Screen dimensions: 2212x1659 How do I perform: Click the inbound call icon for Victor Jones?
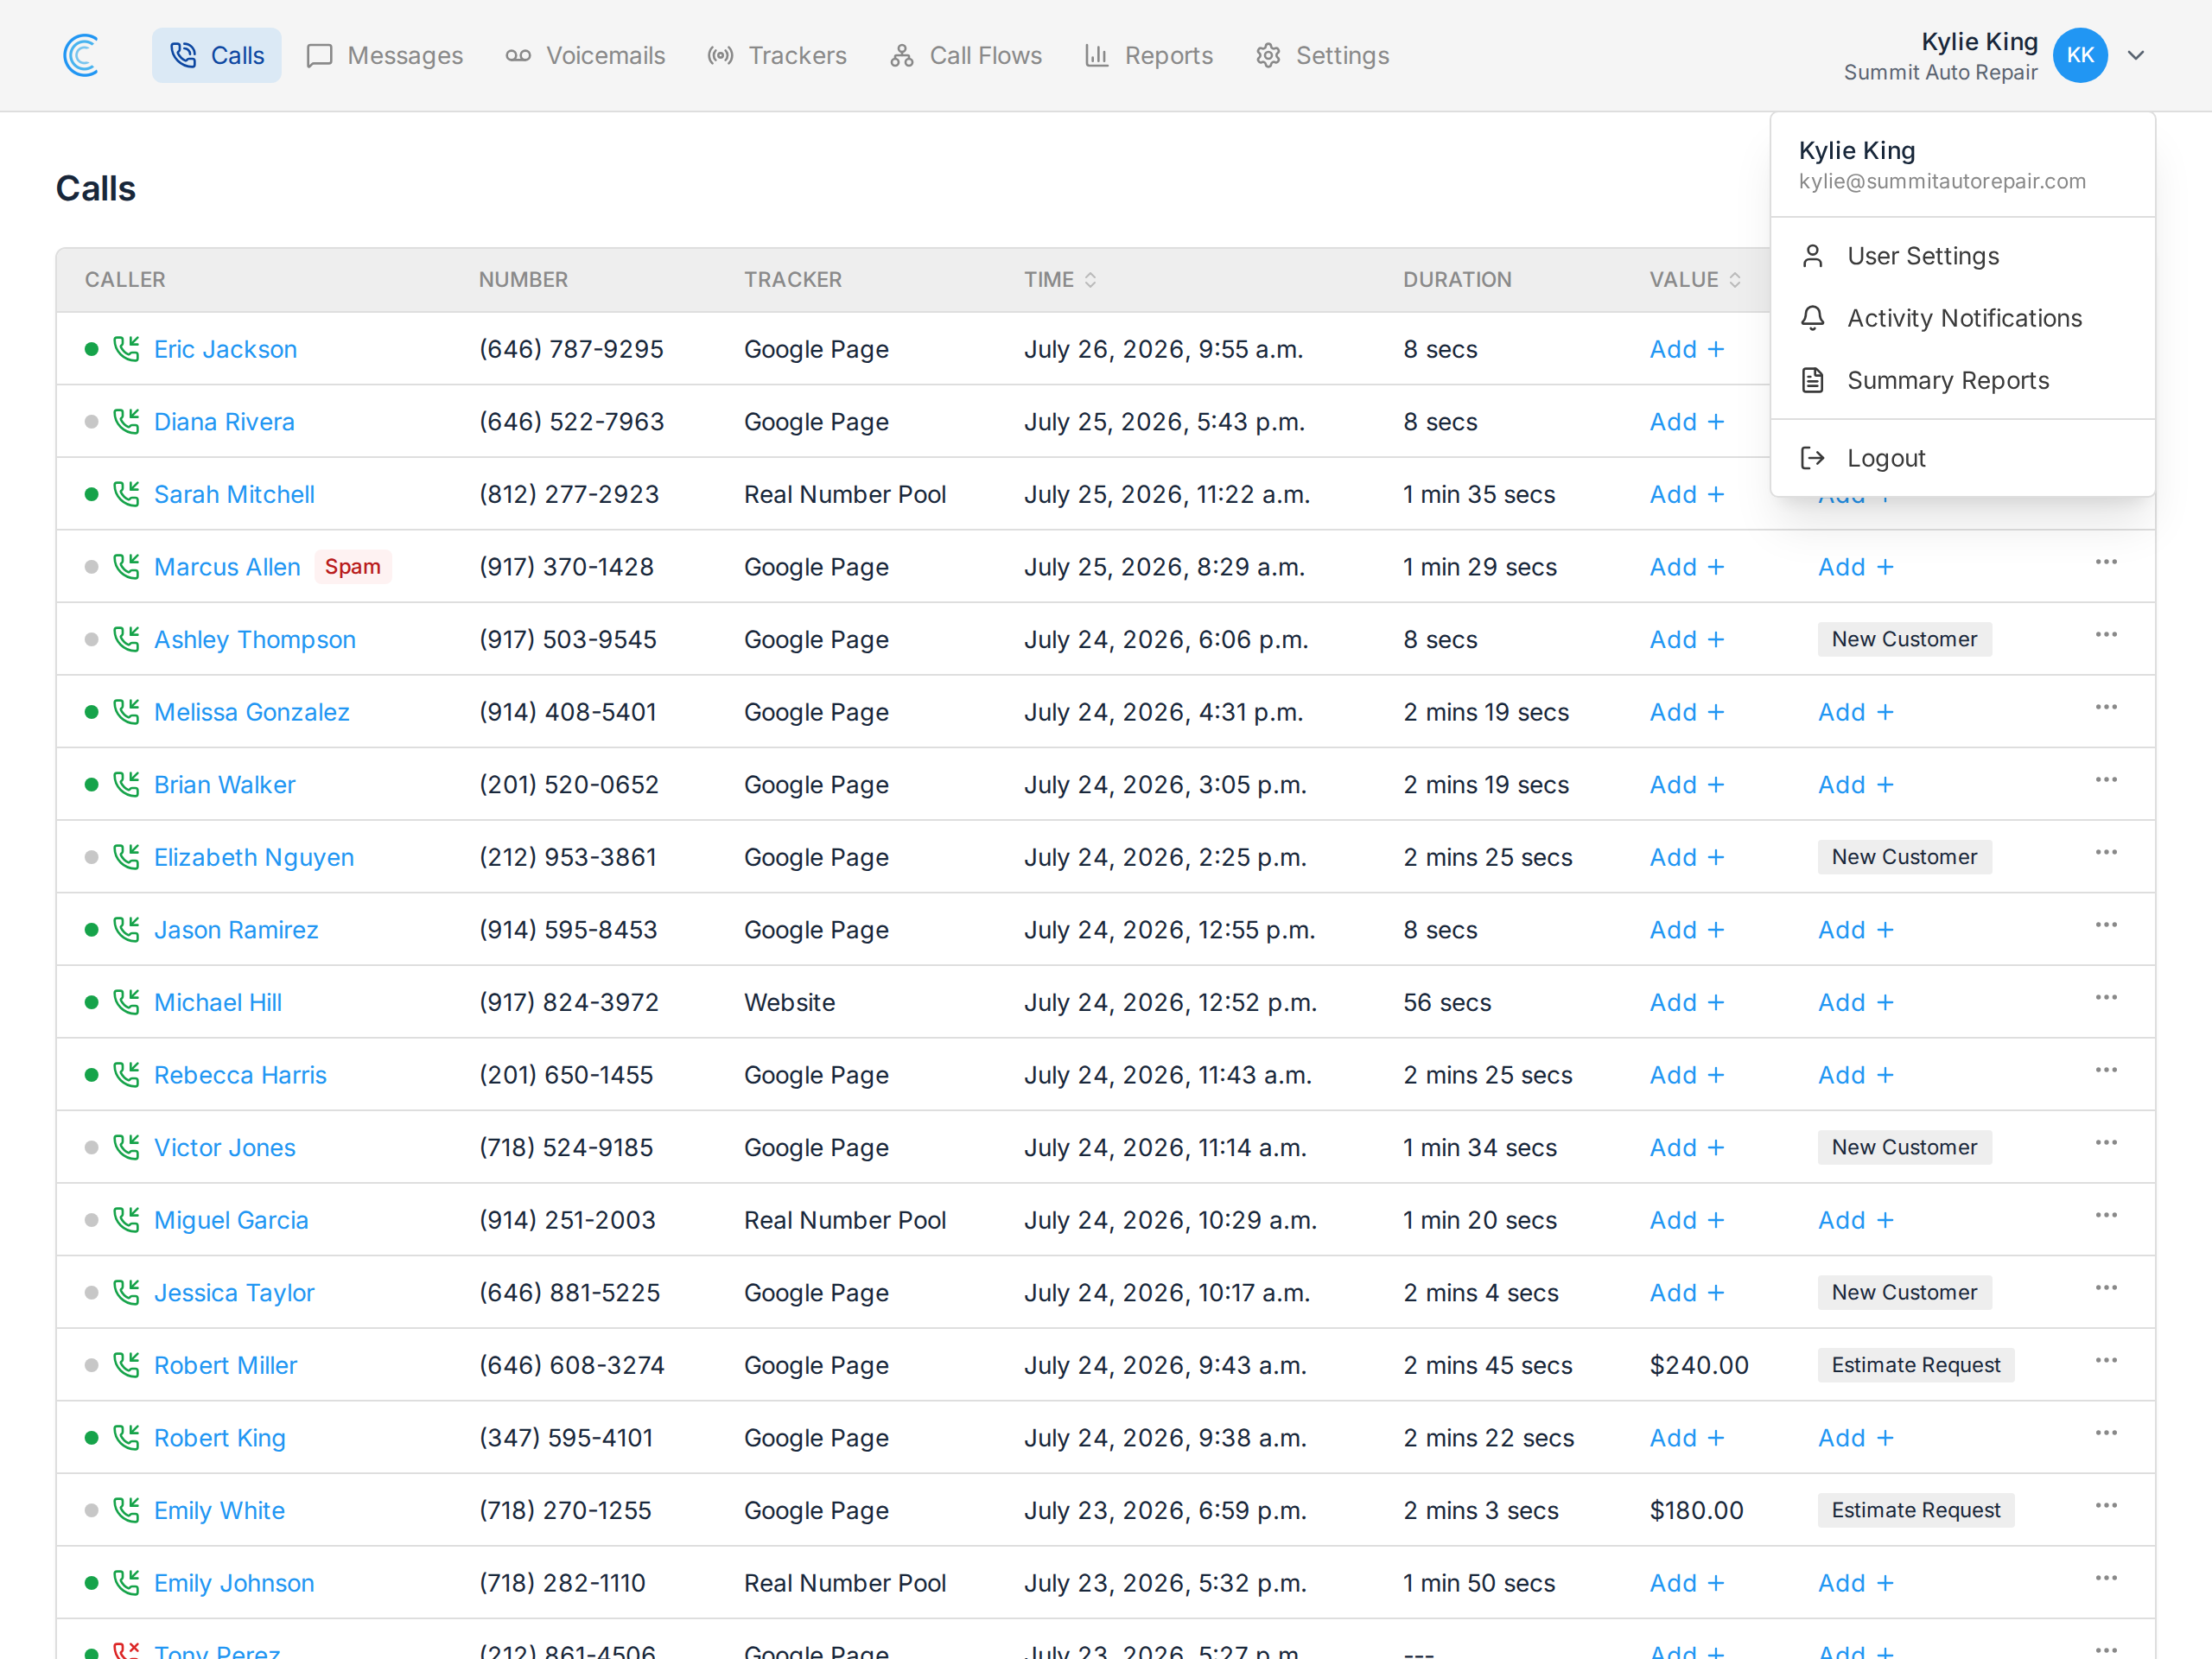126,1147
